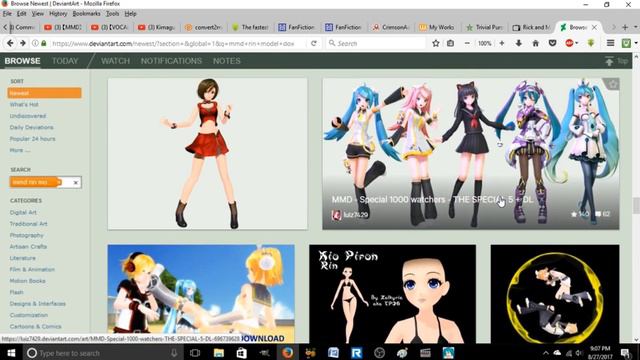Open Task View on the taskbar

195,353
